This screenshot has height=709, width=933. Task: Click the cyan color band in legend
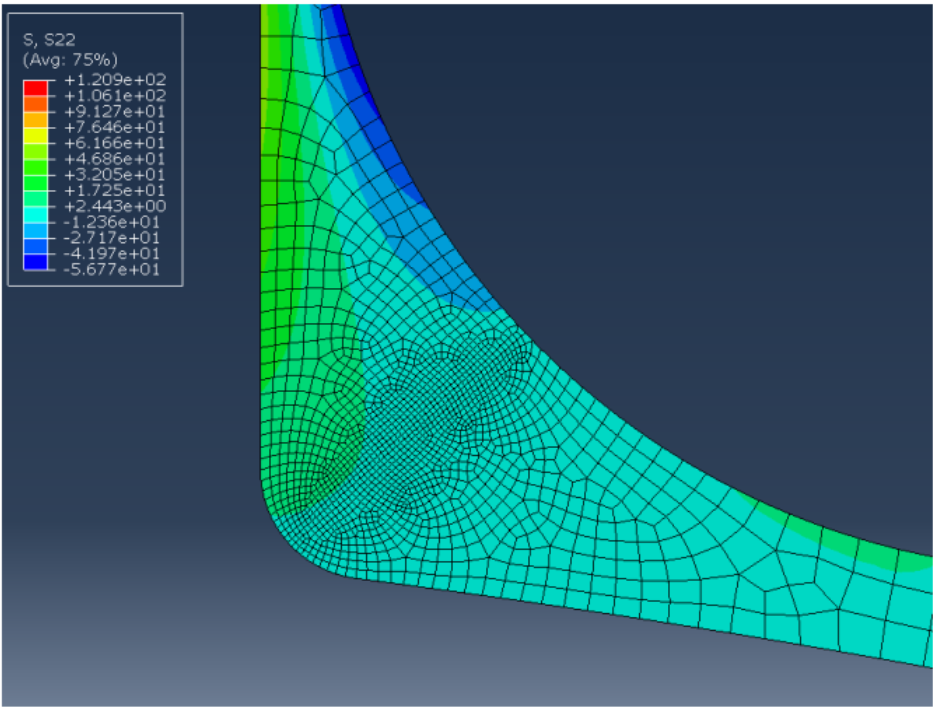tap(36, 215)
